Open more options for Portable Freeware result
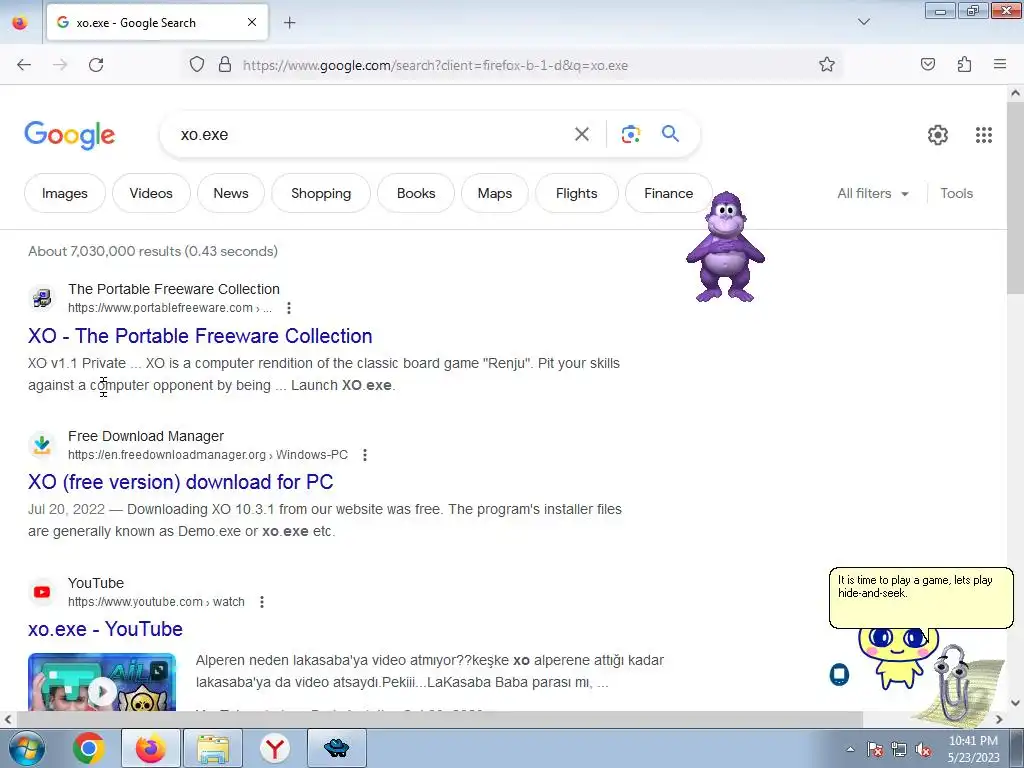The height and width of the screenshot is (768, 1024). pos(289,308)
